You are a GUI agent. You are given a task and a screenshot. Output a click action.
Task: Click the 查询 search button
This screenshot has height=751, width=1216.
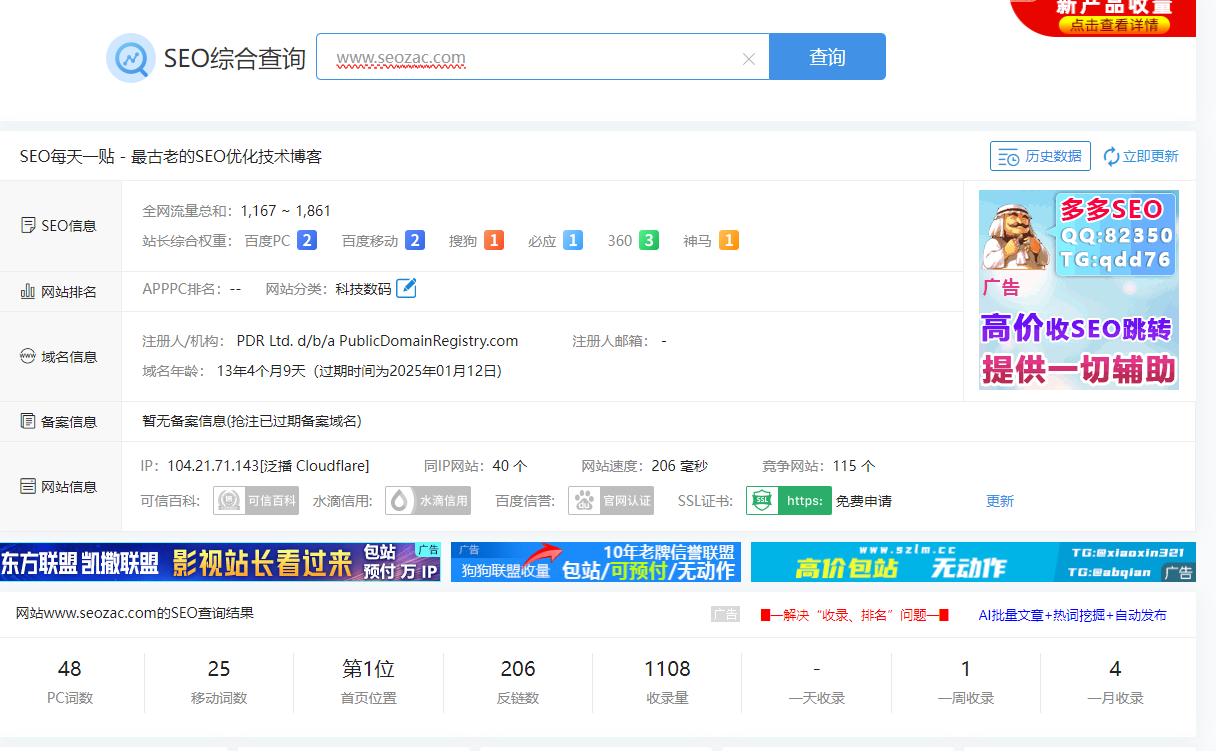point(827,57)
